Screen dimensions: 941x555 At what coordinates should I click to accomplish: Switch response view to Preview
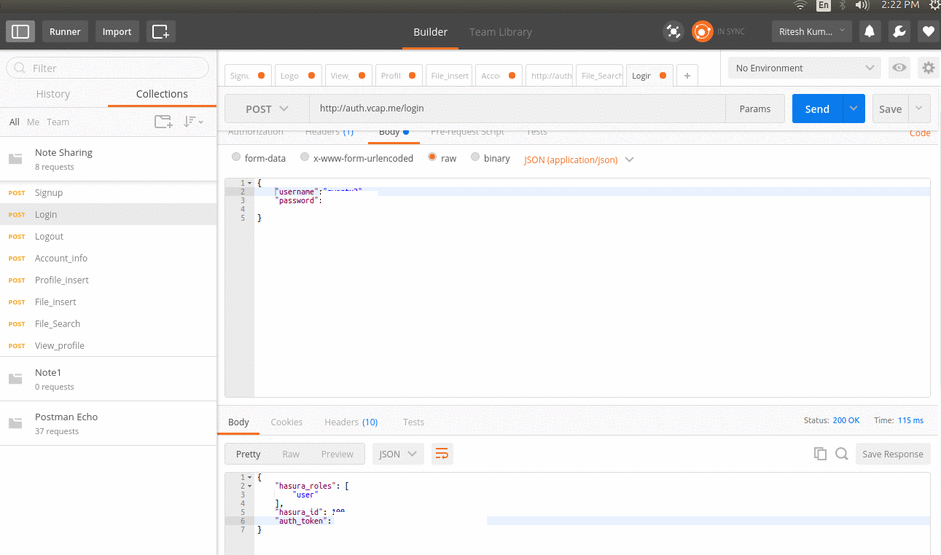(x=337, y=454)
